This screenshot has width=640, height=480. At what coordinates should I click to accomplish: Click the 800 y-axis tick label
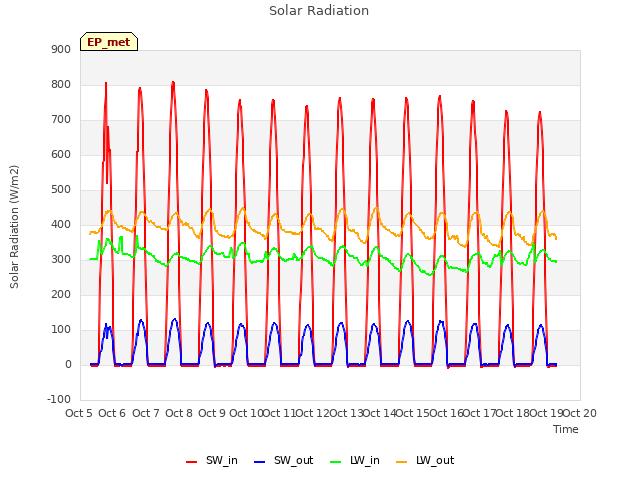coord(61,84)
